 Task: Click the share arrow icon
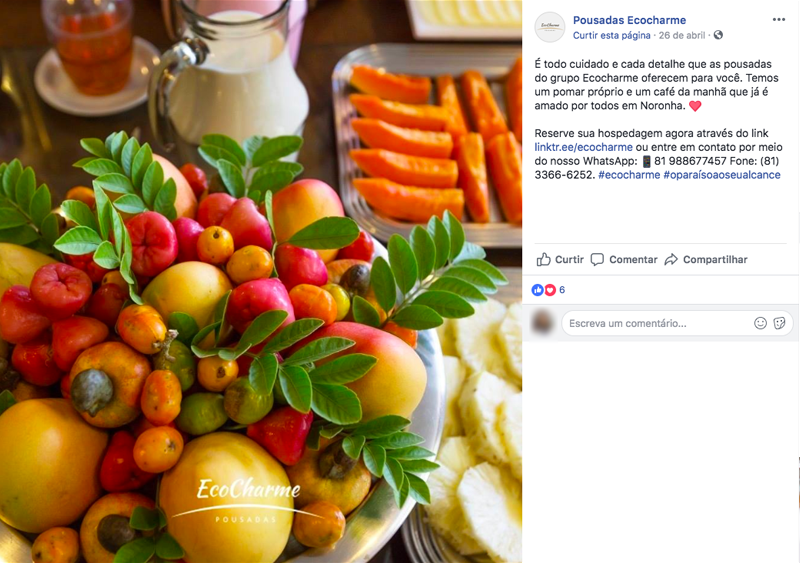click(x=671, y=259)
